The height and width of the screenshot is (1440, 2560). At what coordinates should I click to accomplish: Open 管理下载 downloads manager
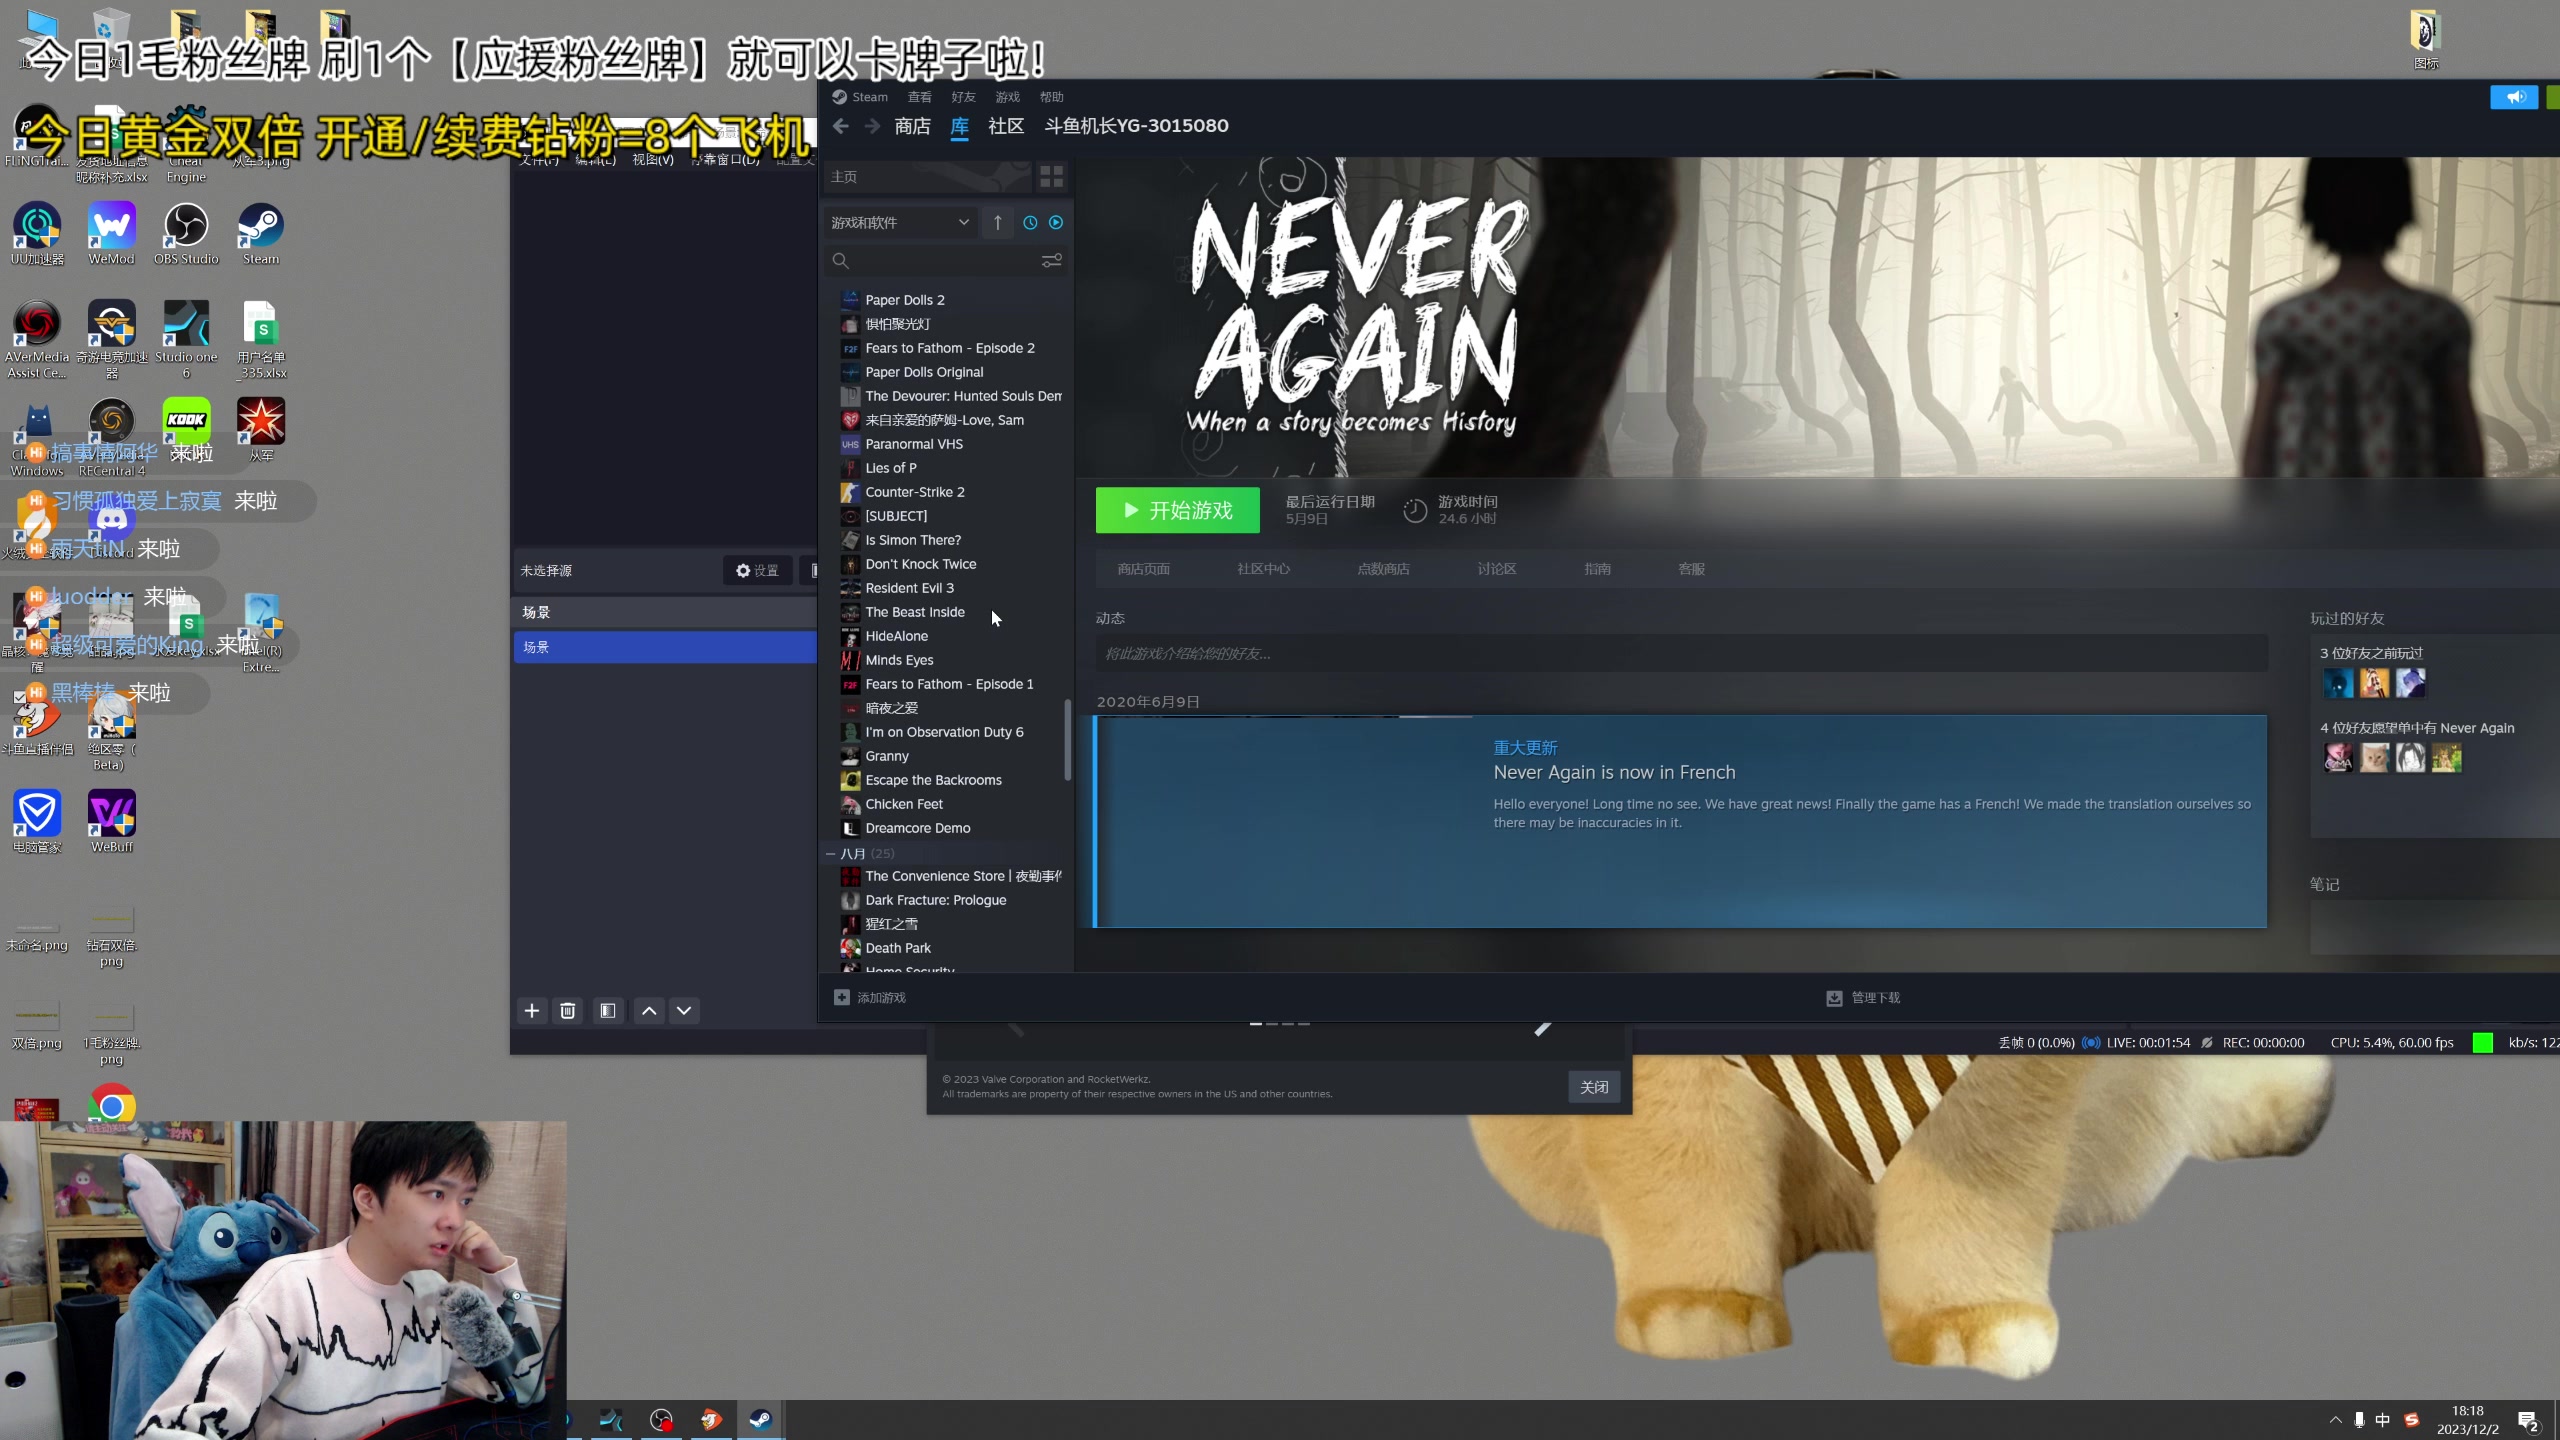(x=1864, y=998)
